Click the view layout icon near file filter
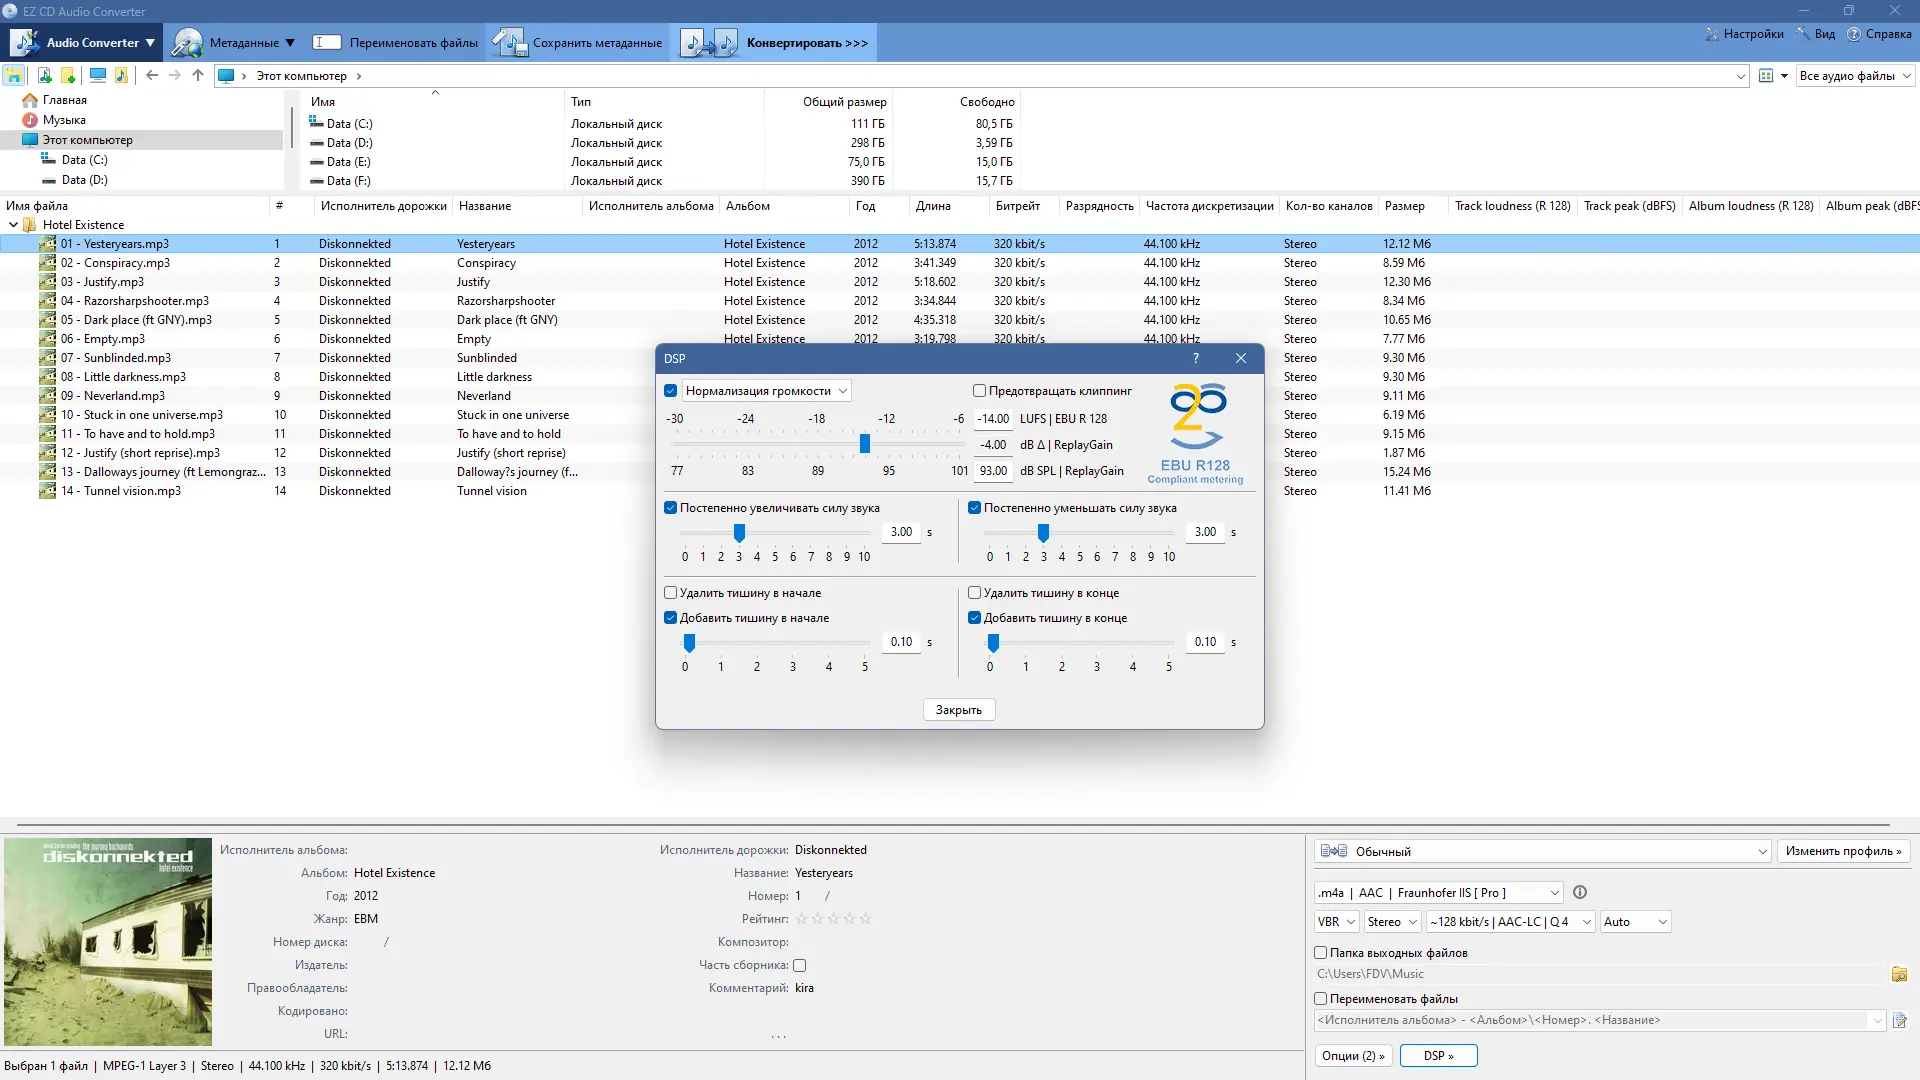1920x1080 pixels. tap(1767, 76)
